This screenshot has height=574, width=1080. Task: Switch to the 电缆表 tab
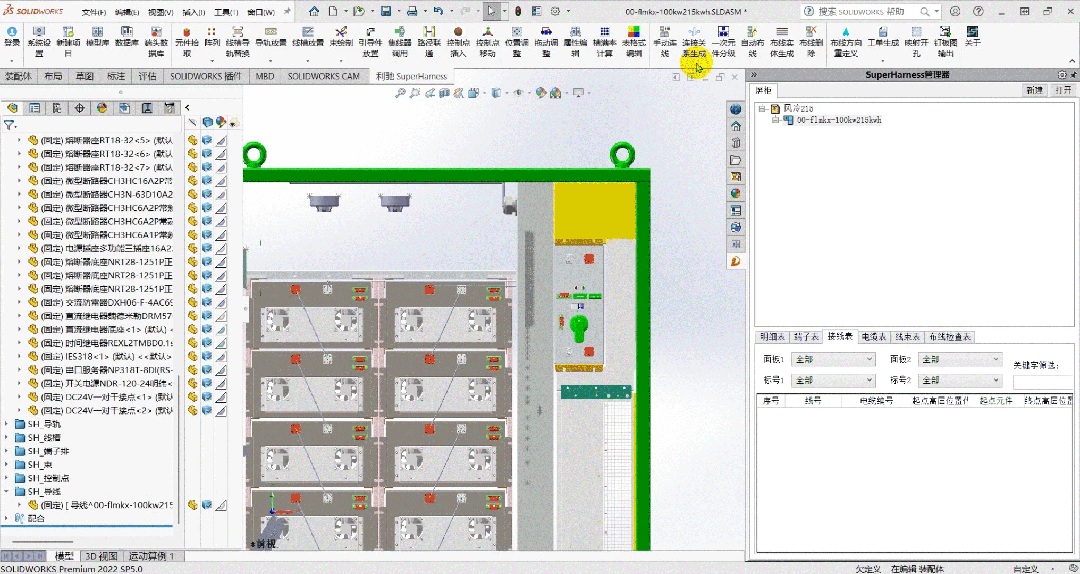[x=873, y=337]
